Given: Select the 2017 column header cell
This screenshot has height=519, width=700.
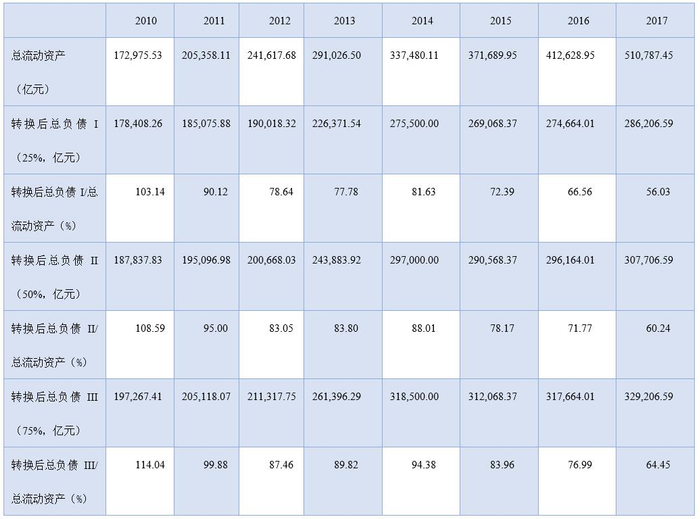Looking at the screenshot, I should (x=656, y=19).
